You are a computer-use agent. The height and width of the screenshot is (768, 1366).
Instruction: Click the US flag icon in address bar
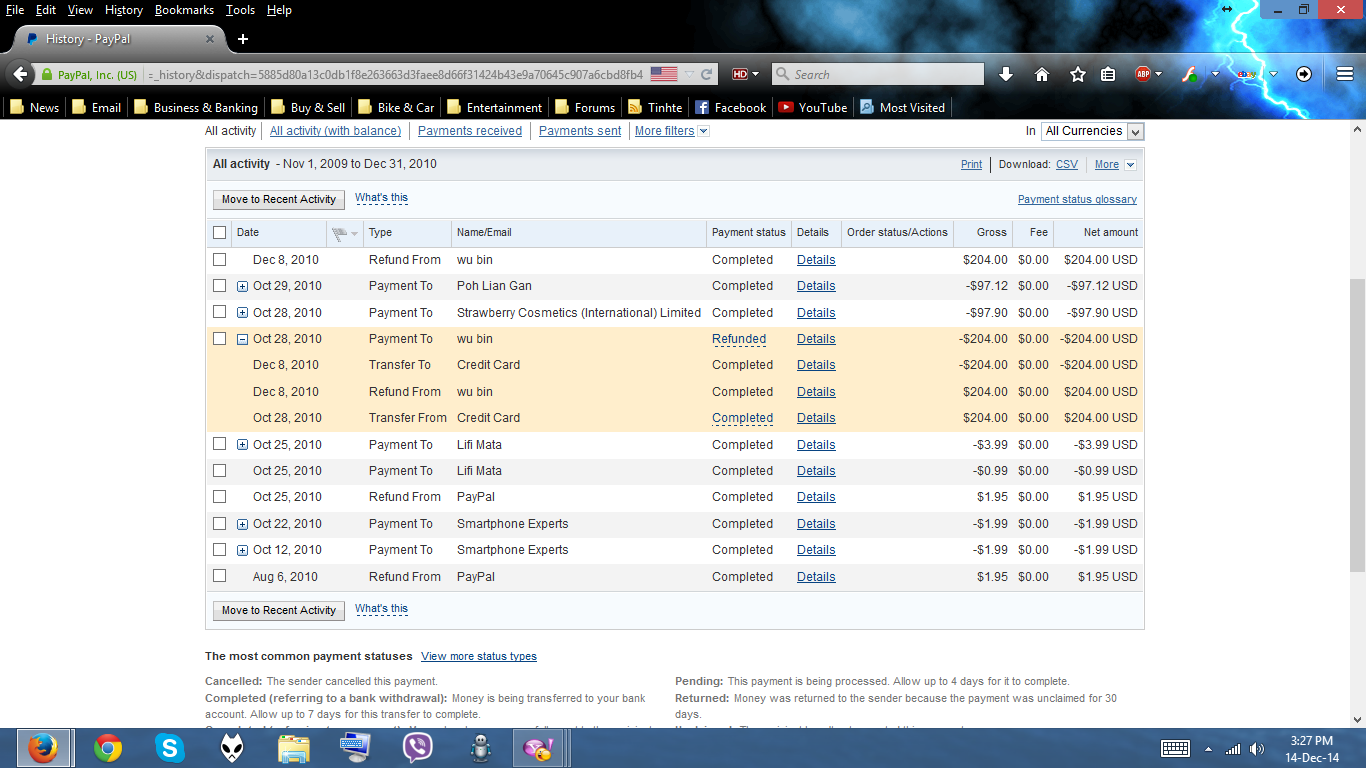click(x=664, y=74)
